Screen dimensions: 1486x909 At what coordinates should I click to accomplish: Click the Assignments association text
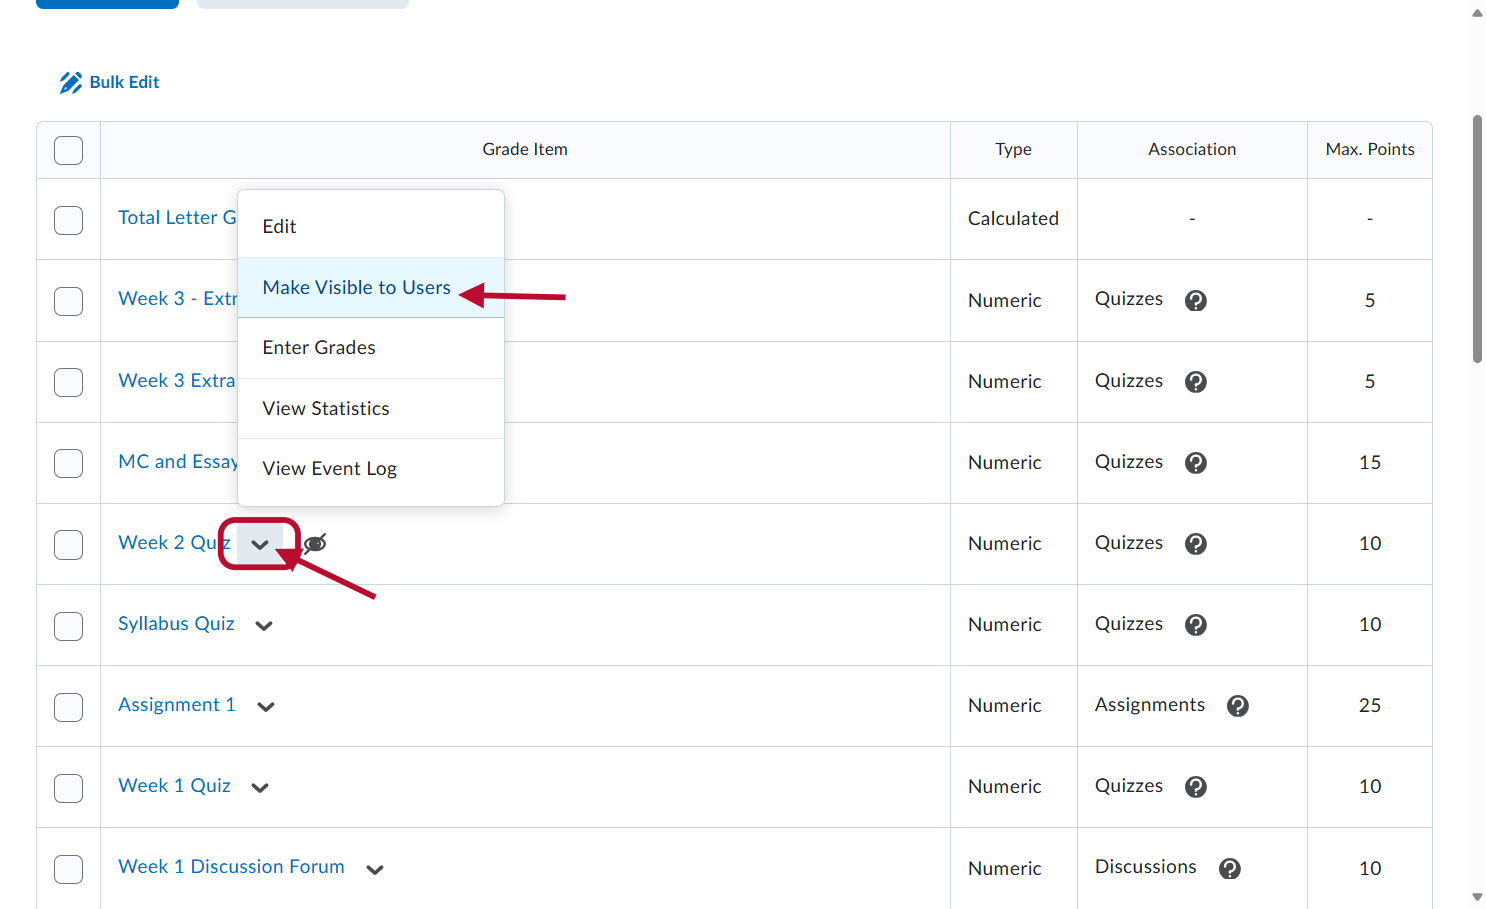pos(1150,705)
